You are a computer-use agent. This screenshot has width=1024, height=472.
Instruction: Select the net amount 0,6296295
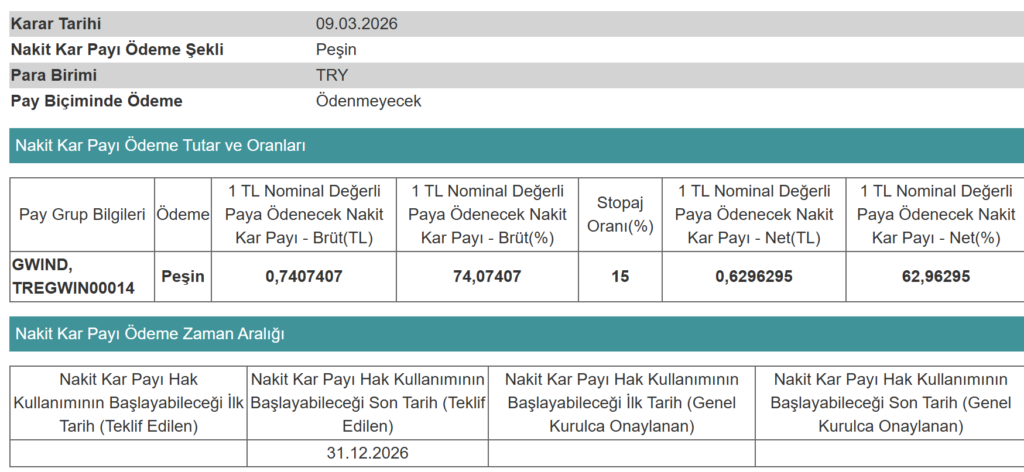click(x=754, y=277)
